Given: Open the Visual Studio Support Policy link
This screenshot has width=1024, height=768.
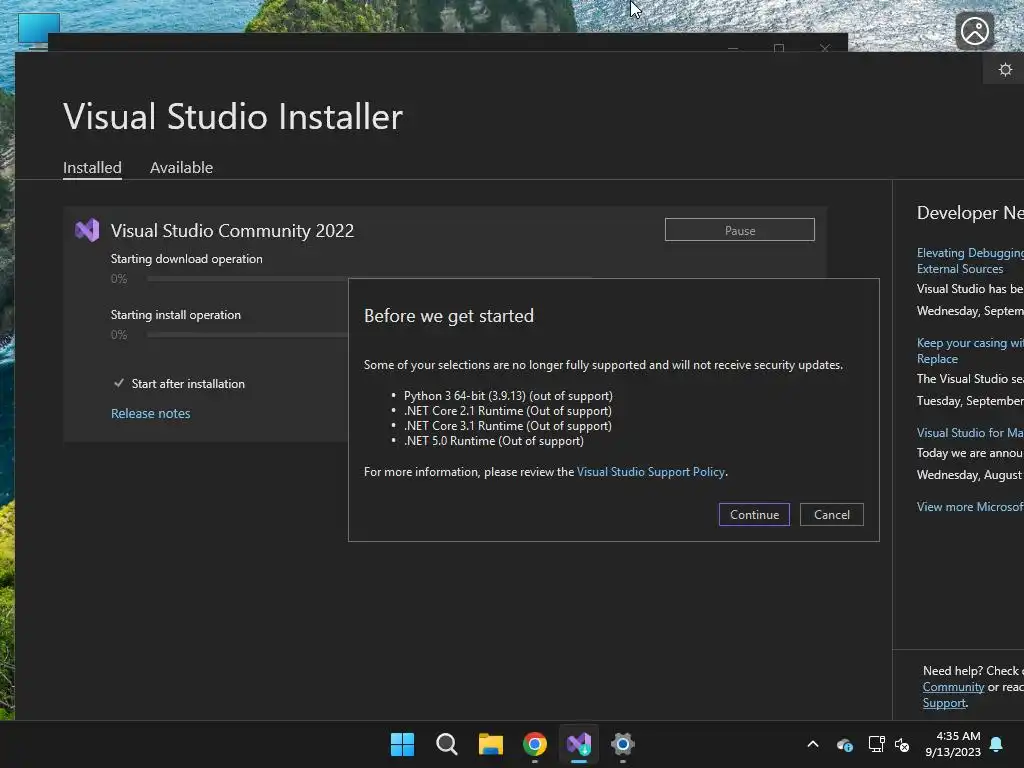Looking at the screenshot, I should click(650, 472).
